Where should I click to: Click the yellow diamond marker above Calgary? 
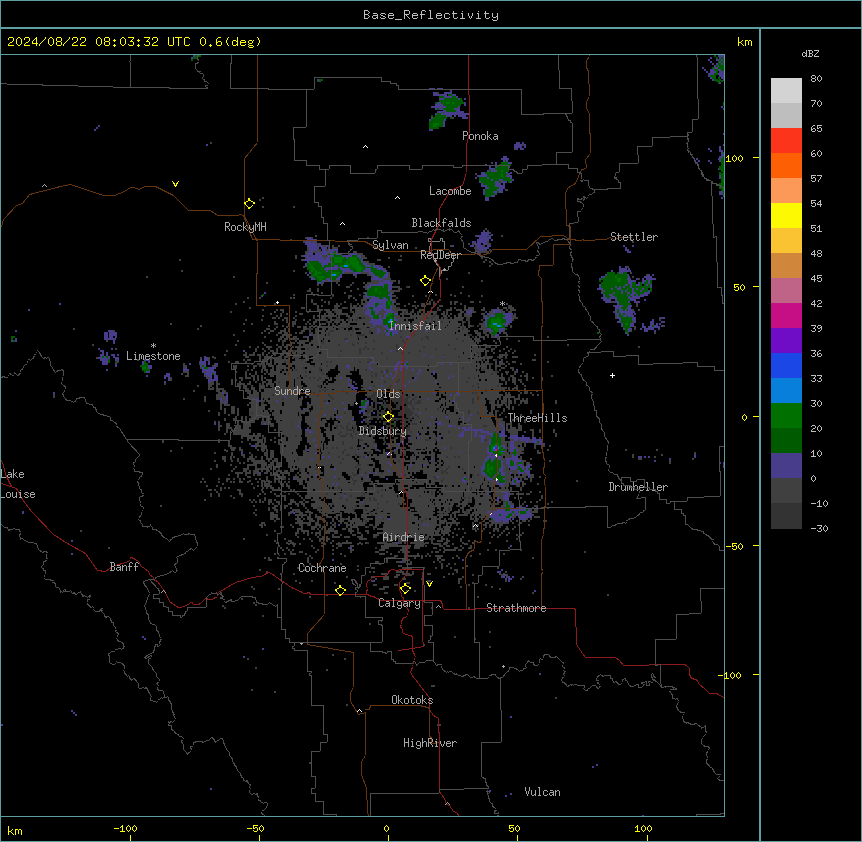pos(405,589)
